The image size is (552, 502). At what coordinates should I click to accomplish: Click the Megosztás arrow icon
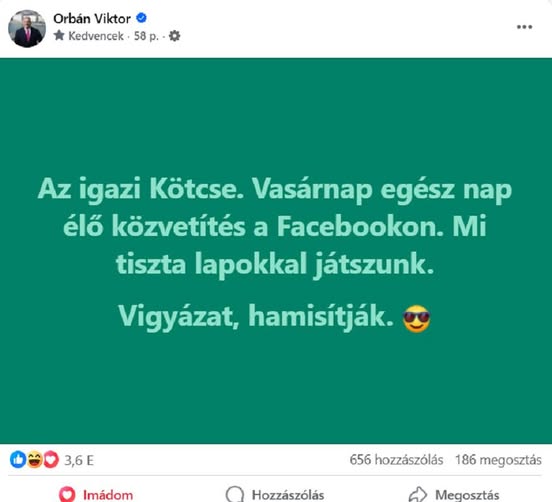[x=418, y=495]
